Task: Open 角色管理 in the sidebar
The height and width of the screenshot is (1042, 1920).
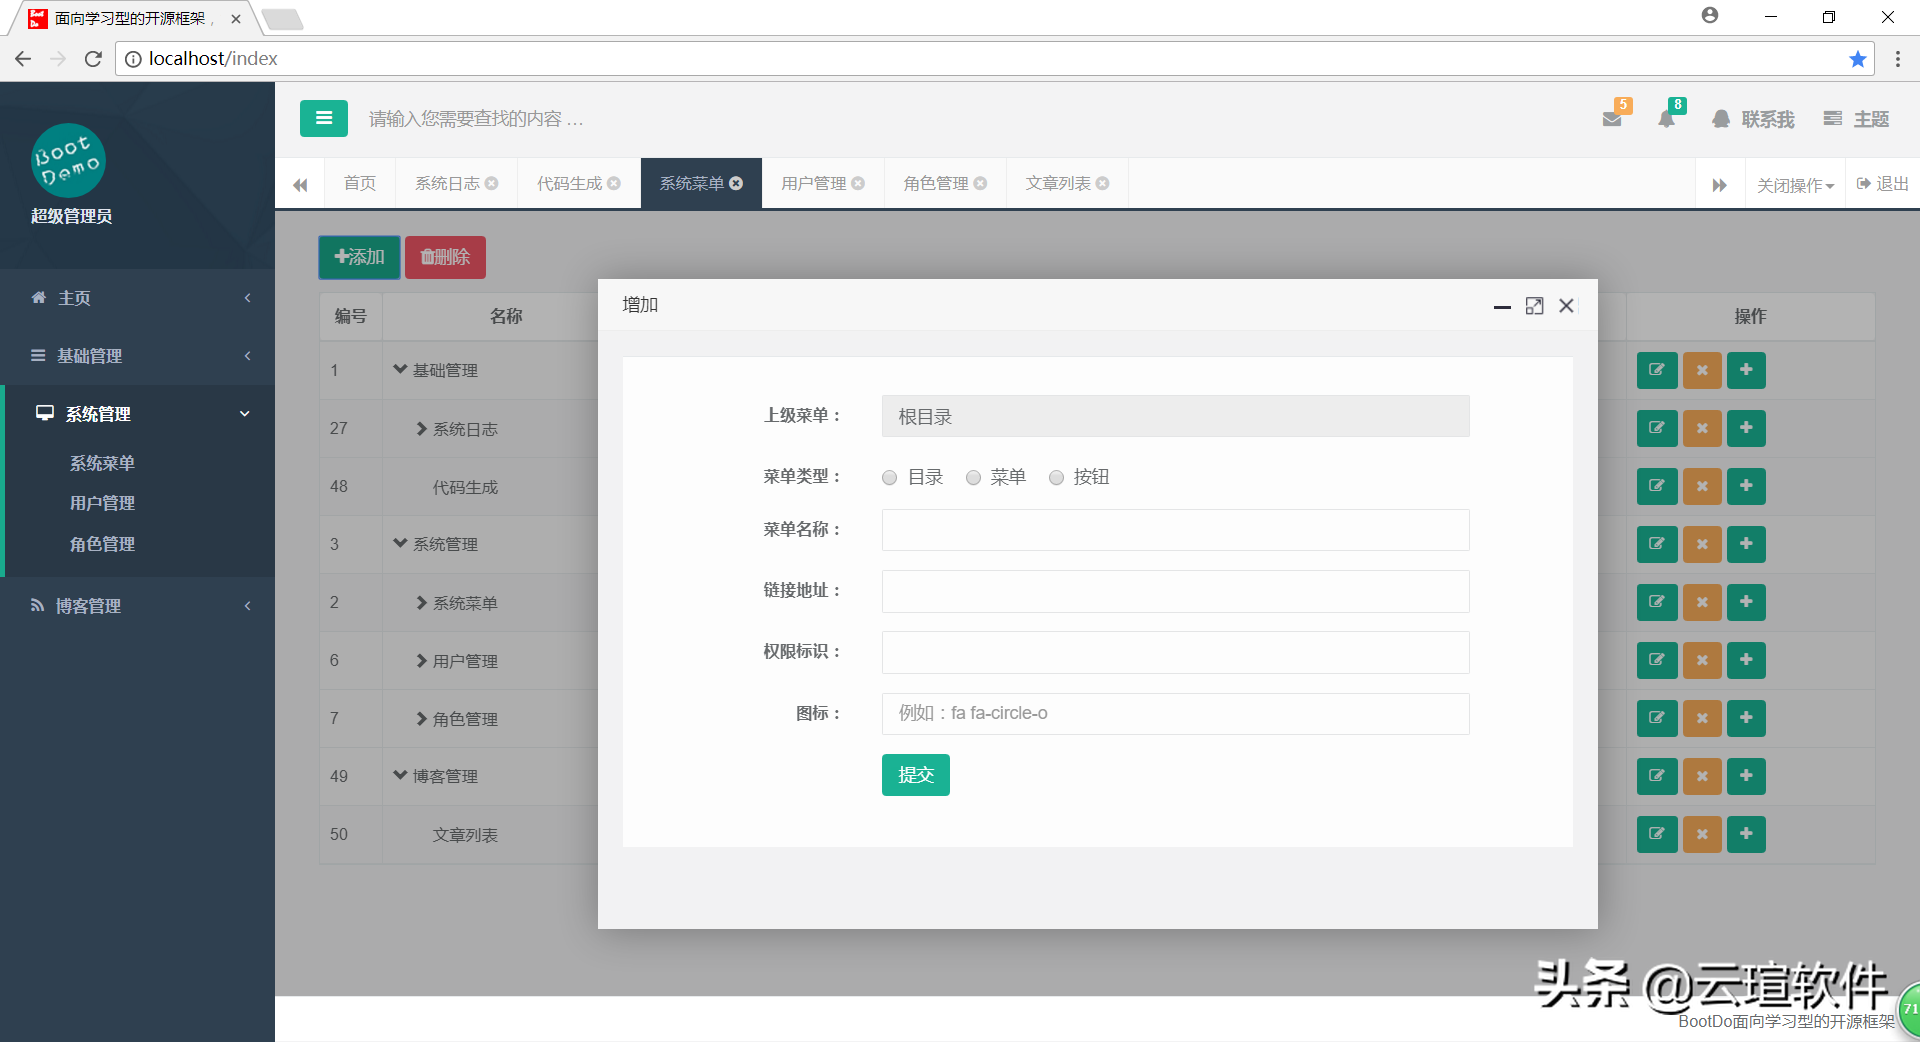Action: pyautogui.click(x=102, y=544)
